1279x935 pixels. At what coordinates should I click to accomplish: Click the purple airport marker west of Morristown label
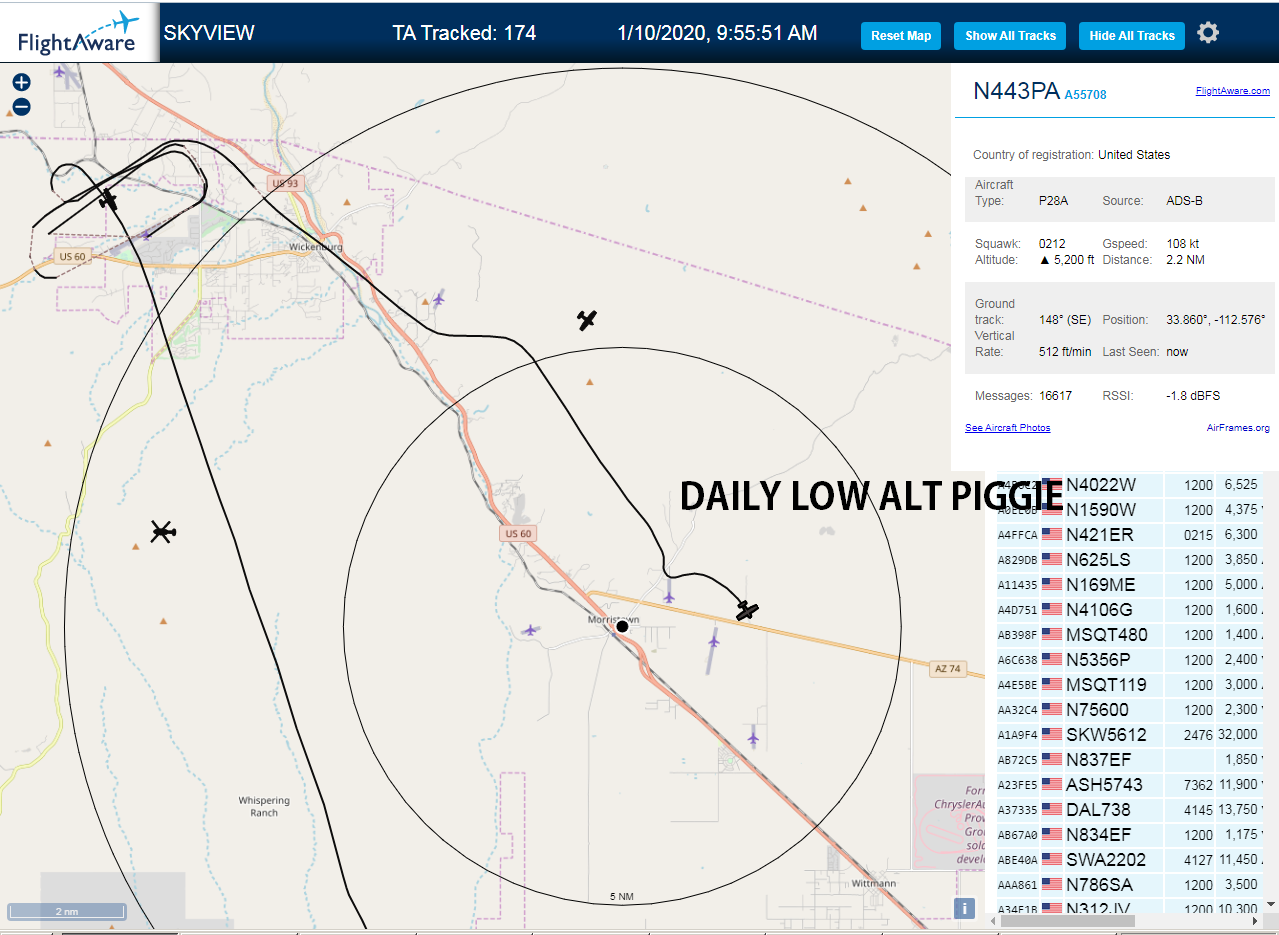click(530, 630)
